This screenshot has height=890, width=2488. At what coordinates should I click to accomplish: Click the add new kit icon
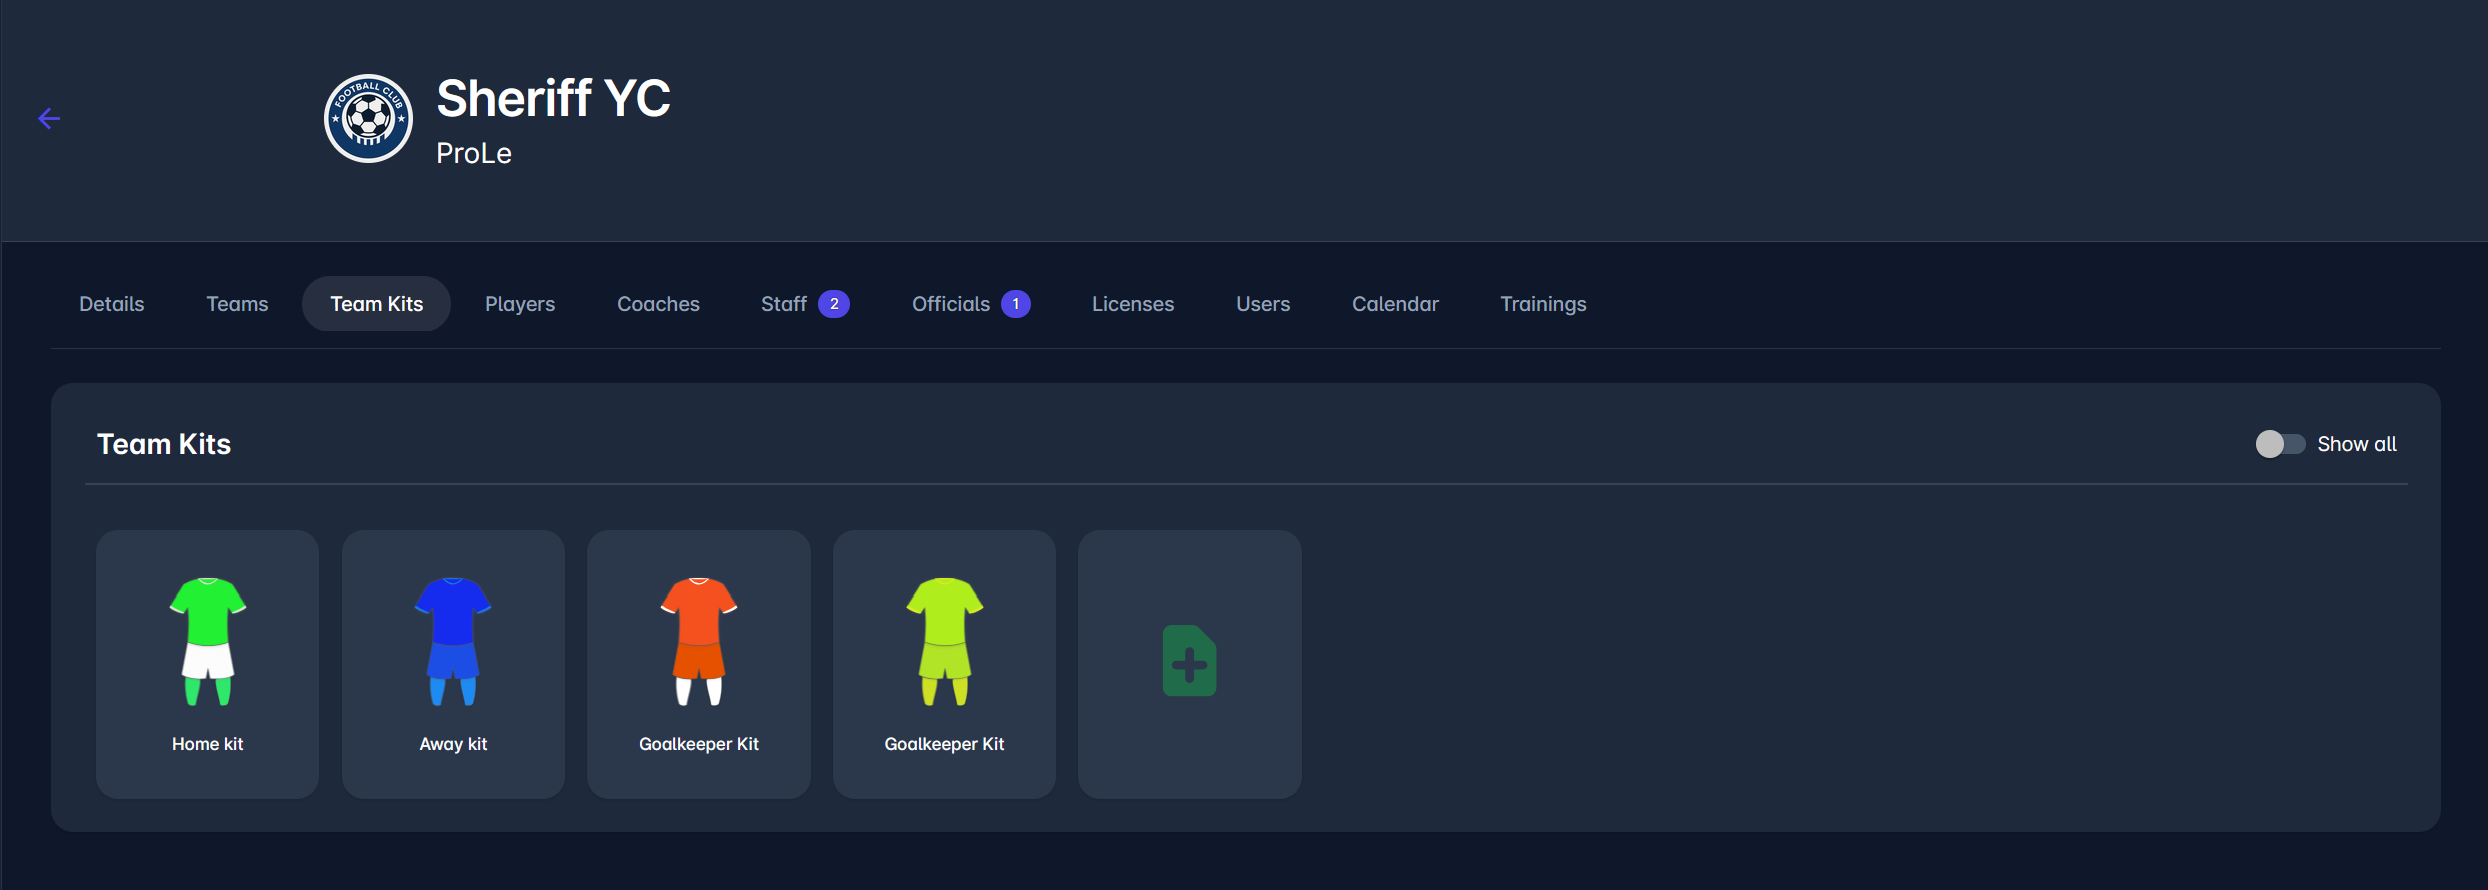[1189, 662]
